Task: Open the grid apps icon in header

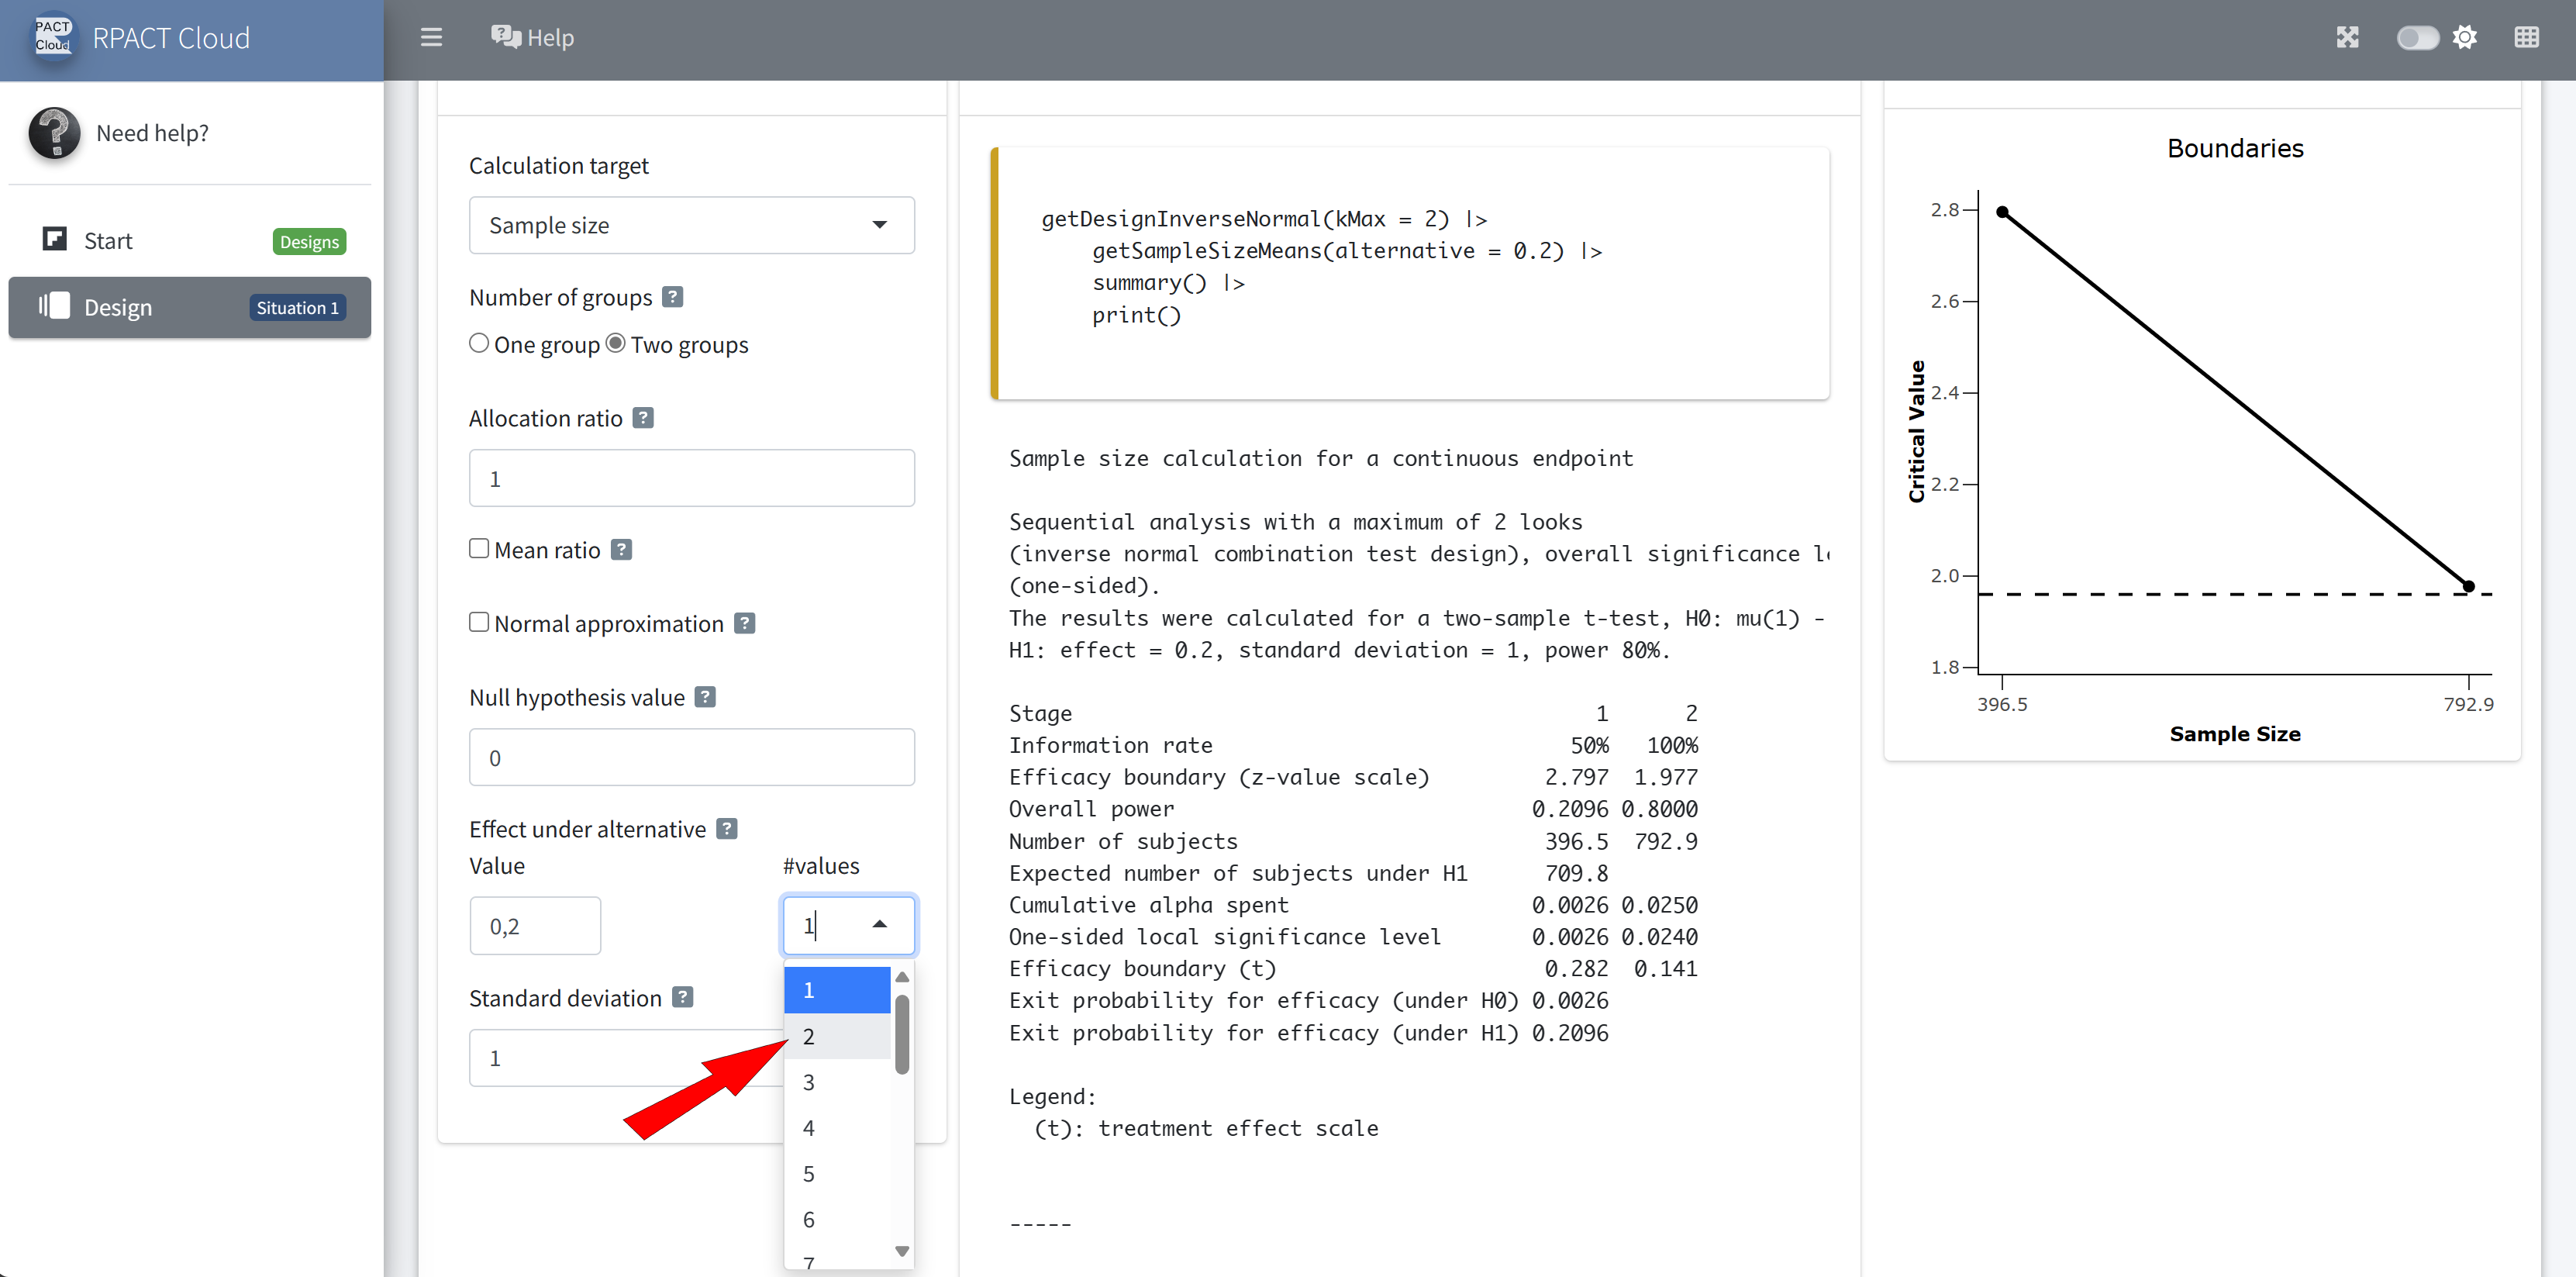Action: (2526, 38)
